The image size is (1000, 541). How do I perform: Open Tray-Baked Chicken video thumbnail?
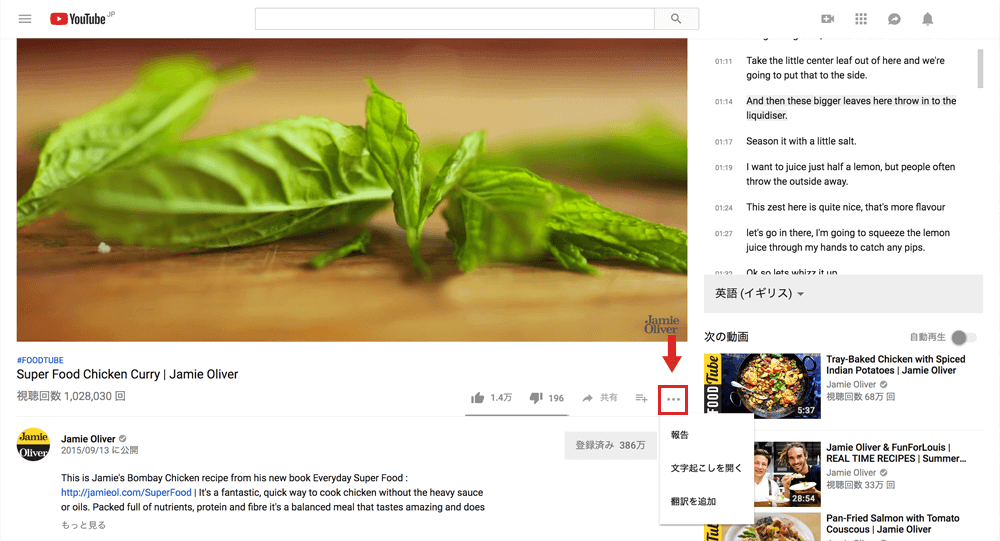pyautogui.click(x=762, y=386)
